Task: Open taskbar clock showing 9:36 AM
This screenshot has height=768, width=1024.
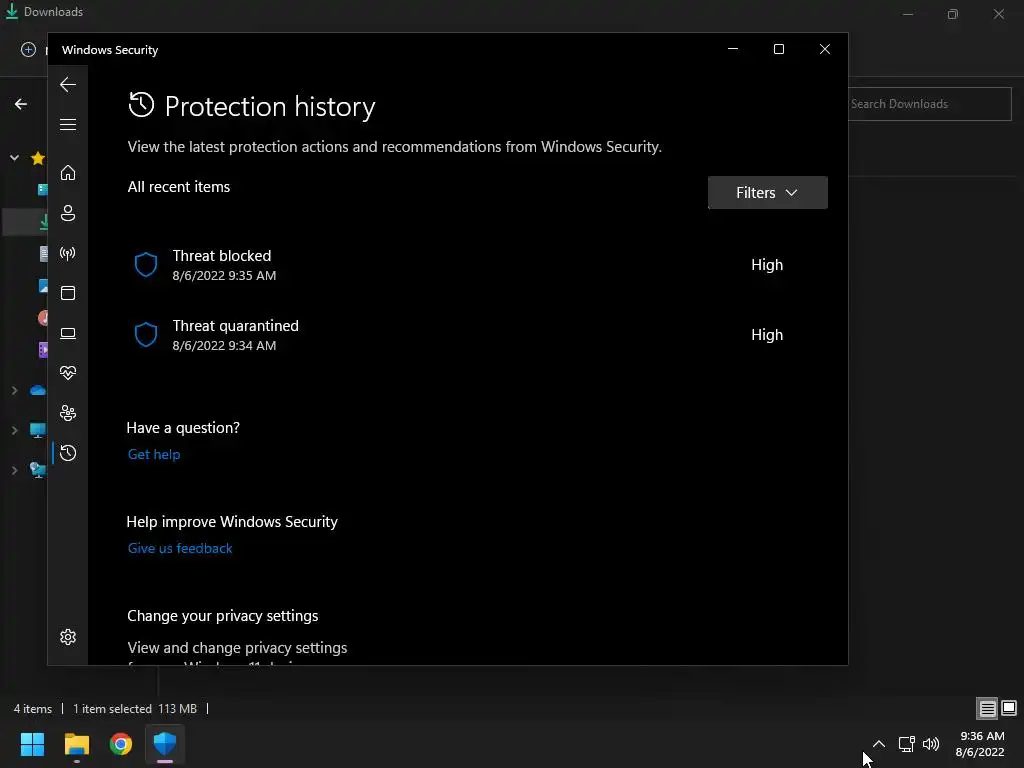Action: click(x=980, y=744)
